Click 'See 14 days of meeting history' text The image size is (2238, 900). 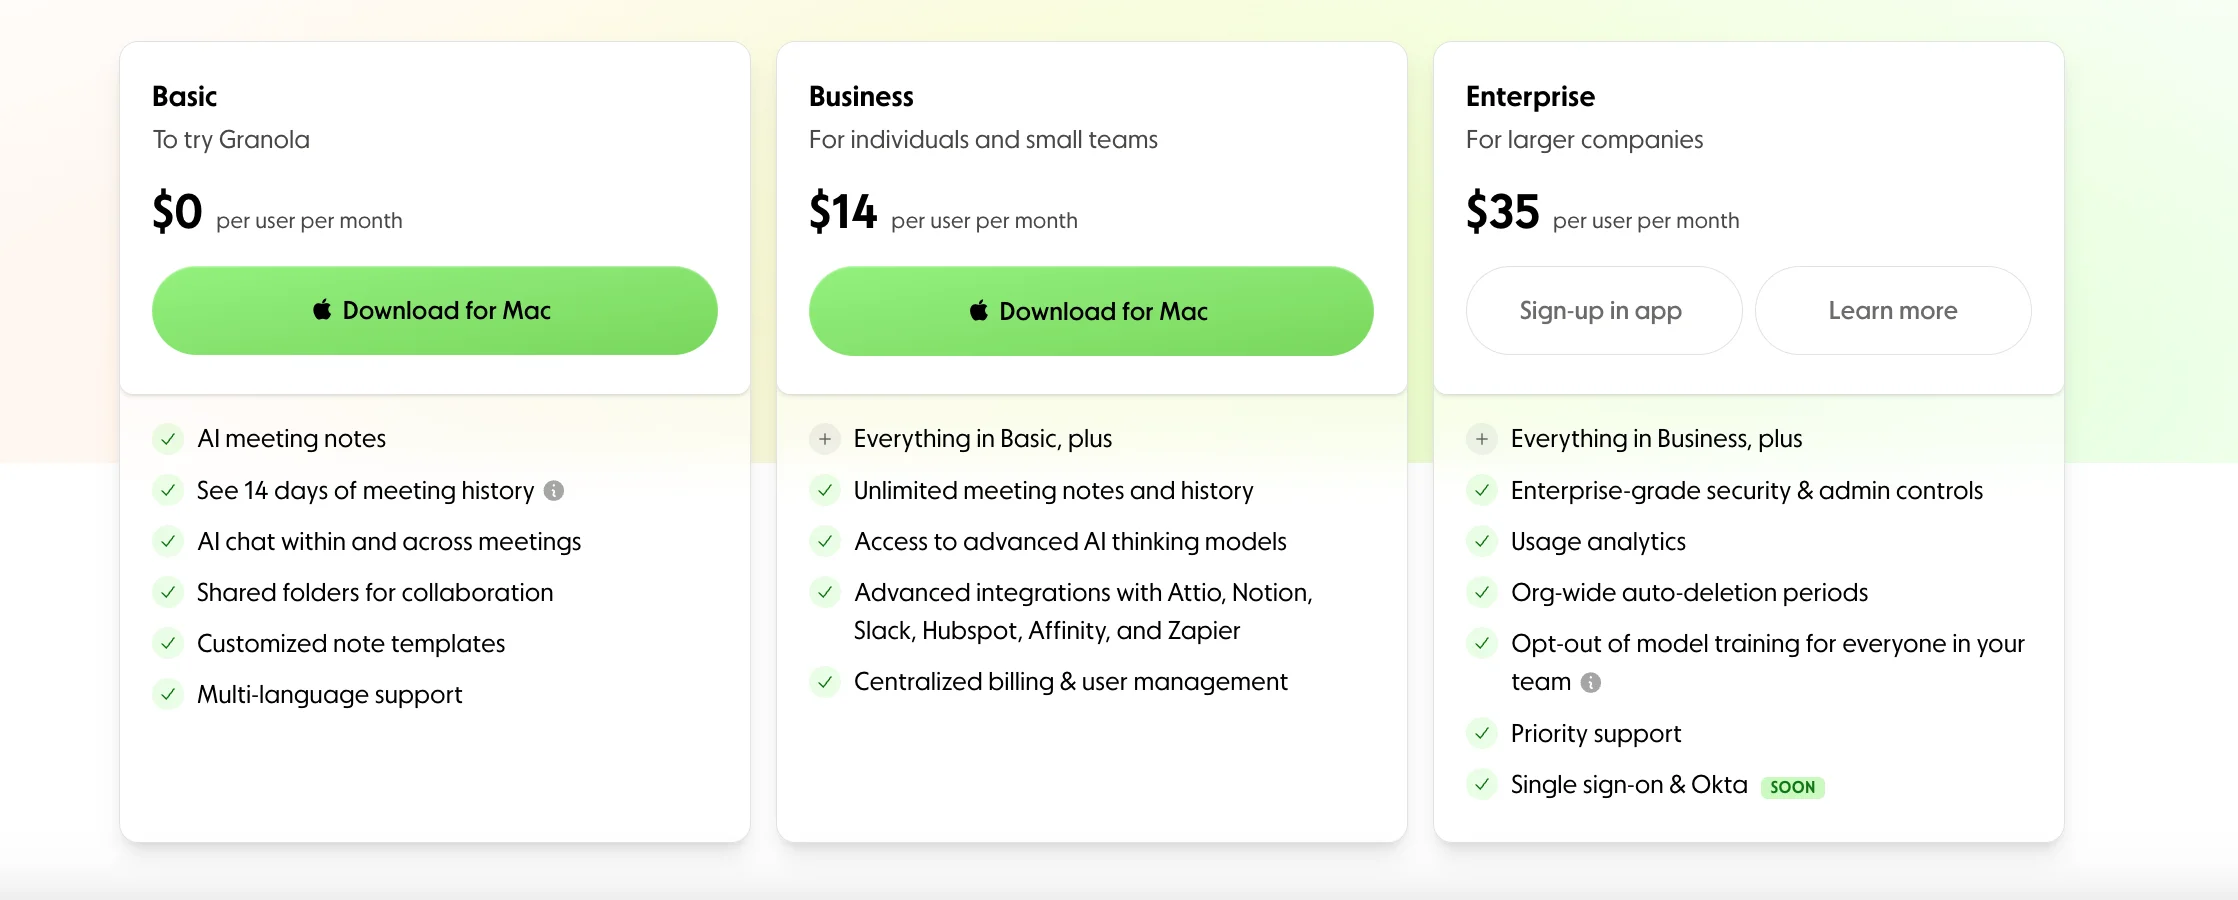(365, 491)
